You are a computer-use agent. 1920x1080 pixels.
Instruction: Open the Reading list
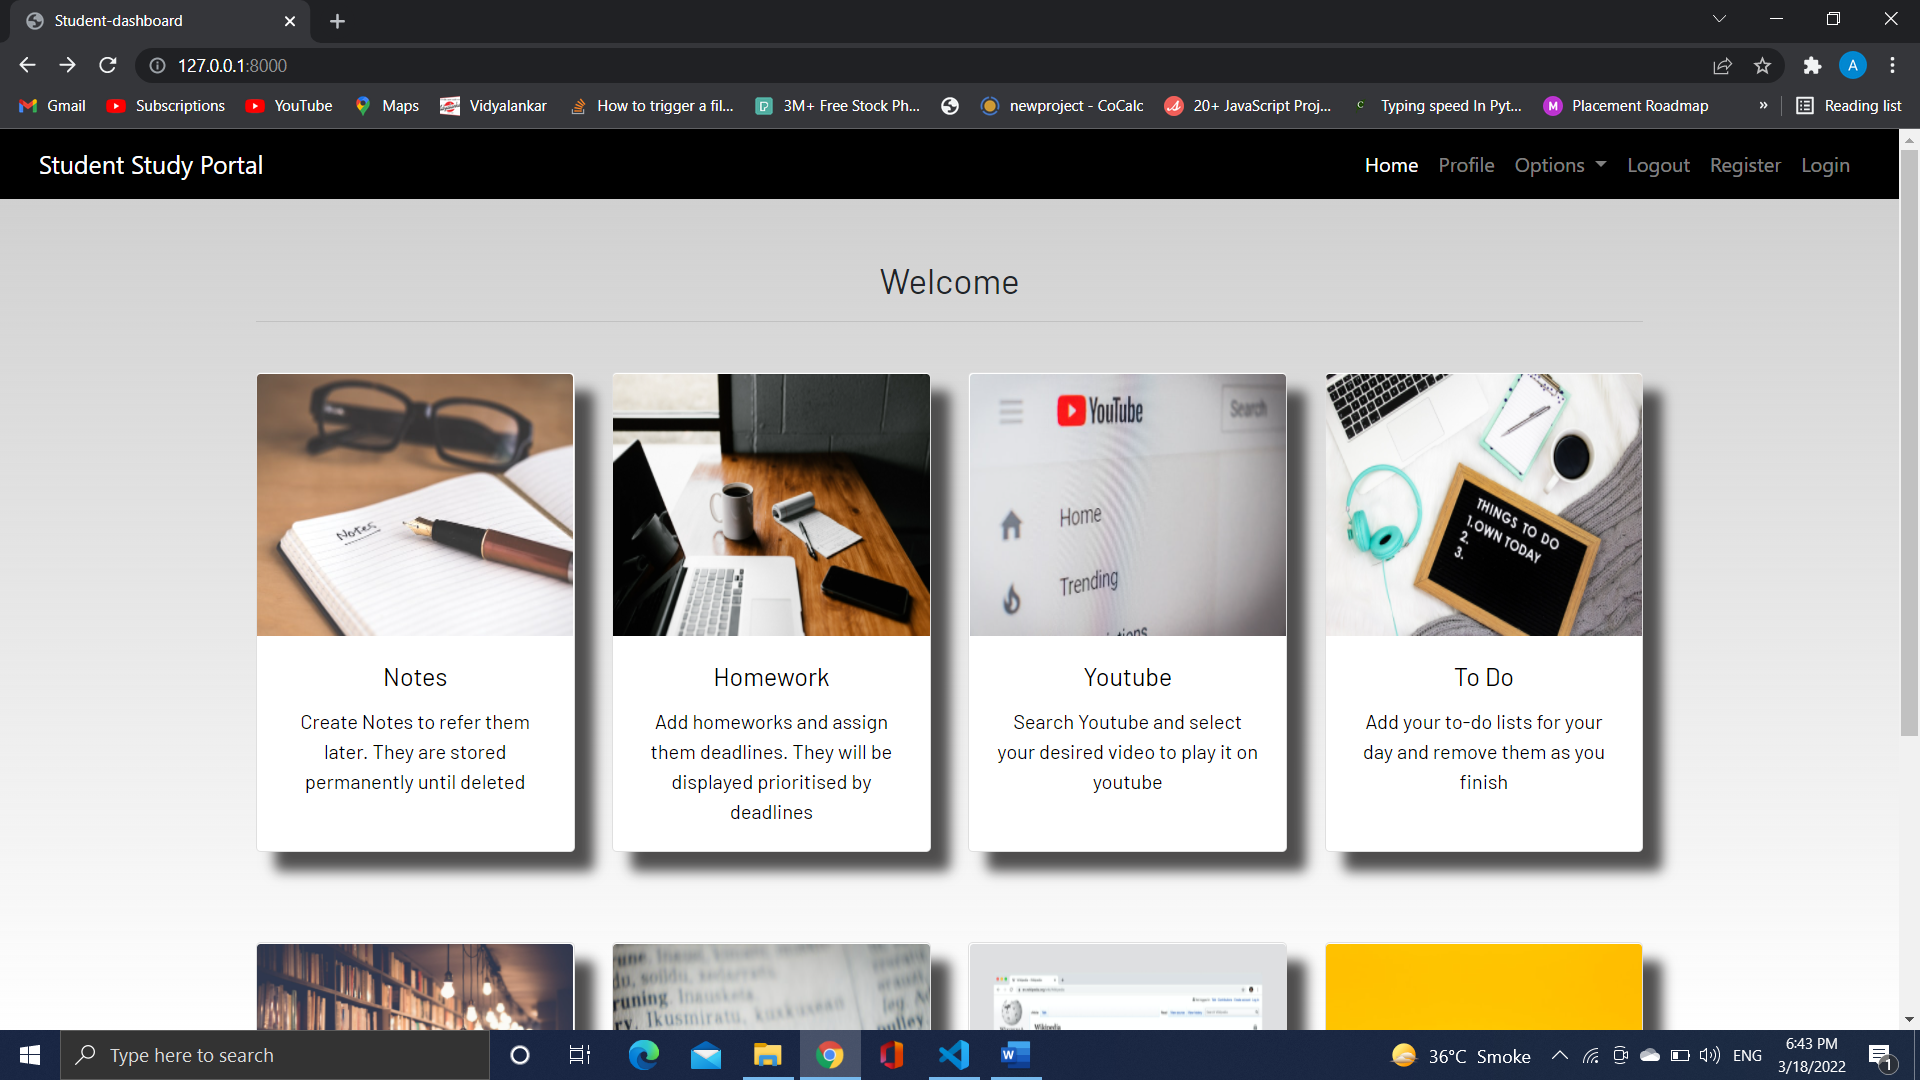click(x=1849, y=106)
